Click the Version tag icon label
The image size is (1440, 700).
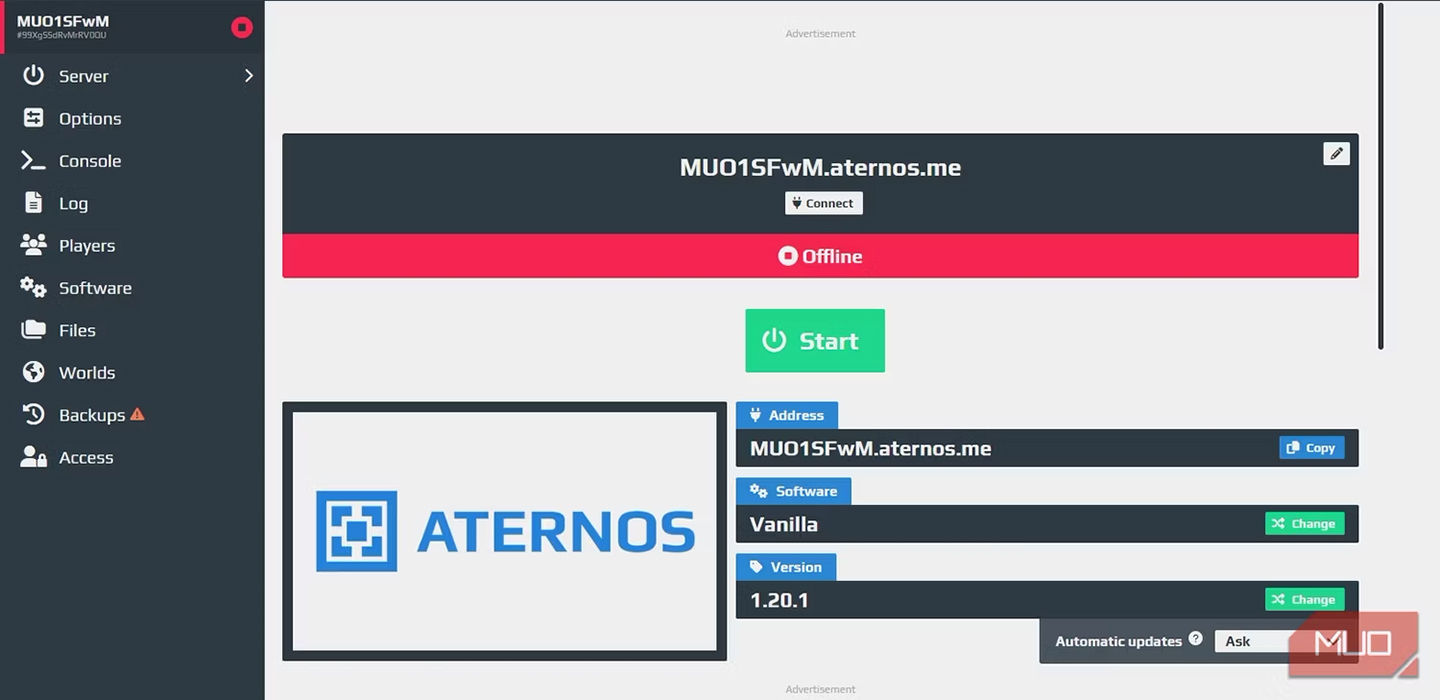[786, 567]
